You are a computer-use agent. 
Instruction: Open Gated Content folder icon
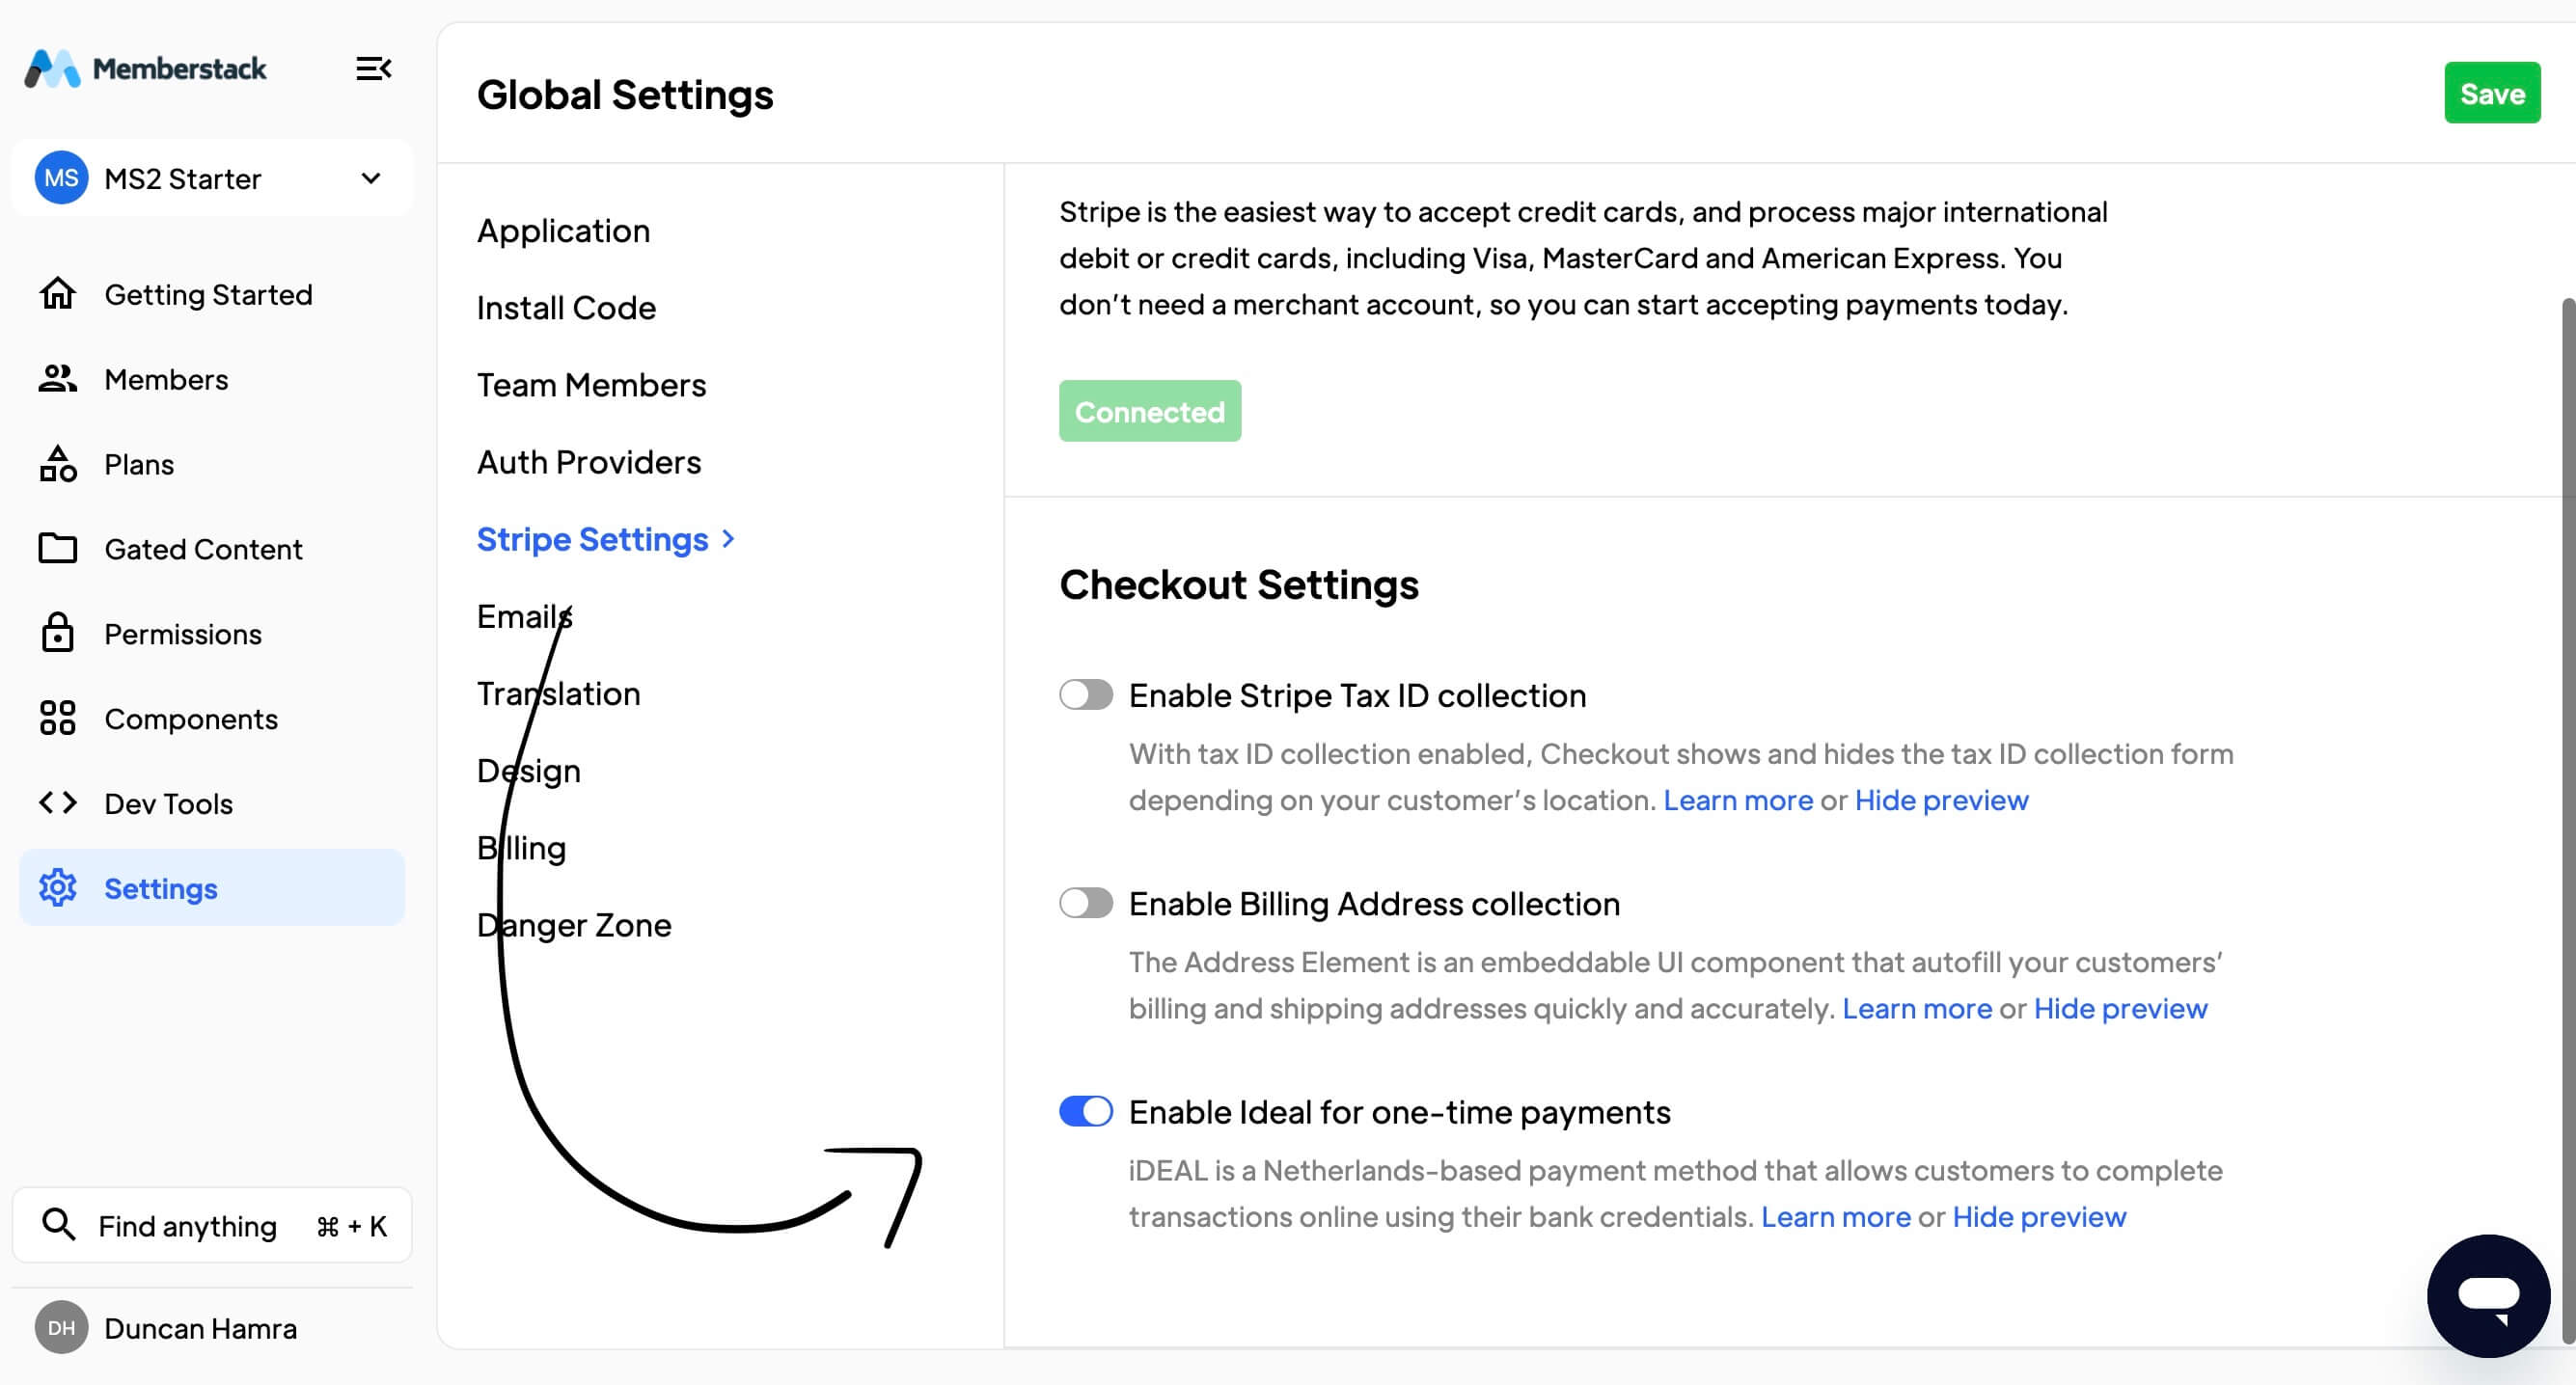(x=57, y=549)
